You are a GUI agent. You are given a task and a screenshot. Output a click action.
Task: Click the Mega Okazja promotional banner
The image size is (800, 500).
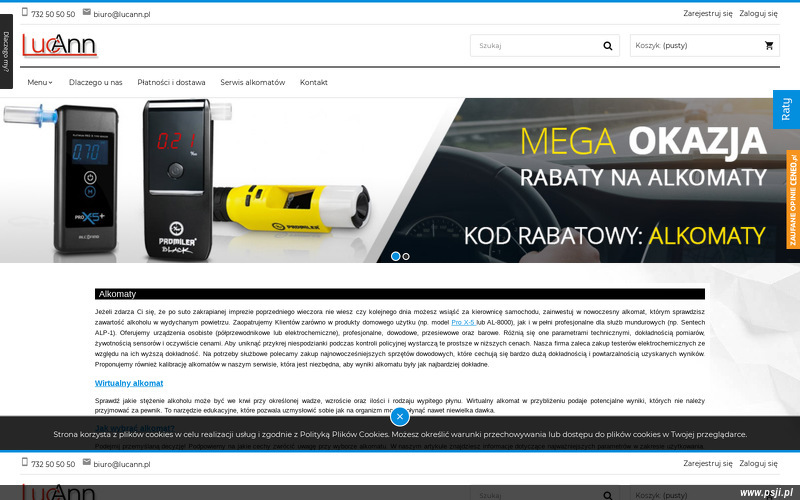(400, 180)
